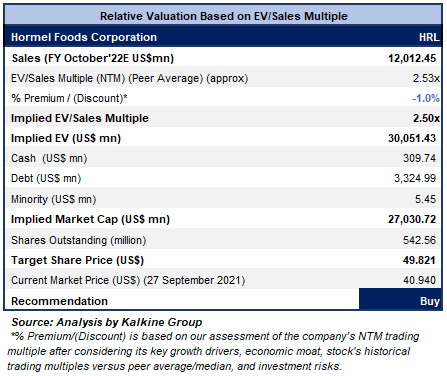
Task: Click the debt value 3,324.99
Action: (x=415, y=178)
